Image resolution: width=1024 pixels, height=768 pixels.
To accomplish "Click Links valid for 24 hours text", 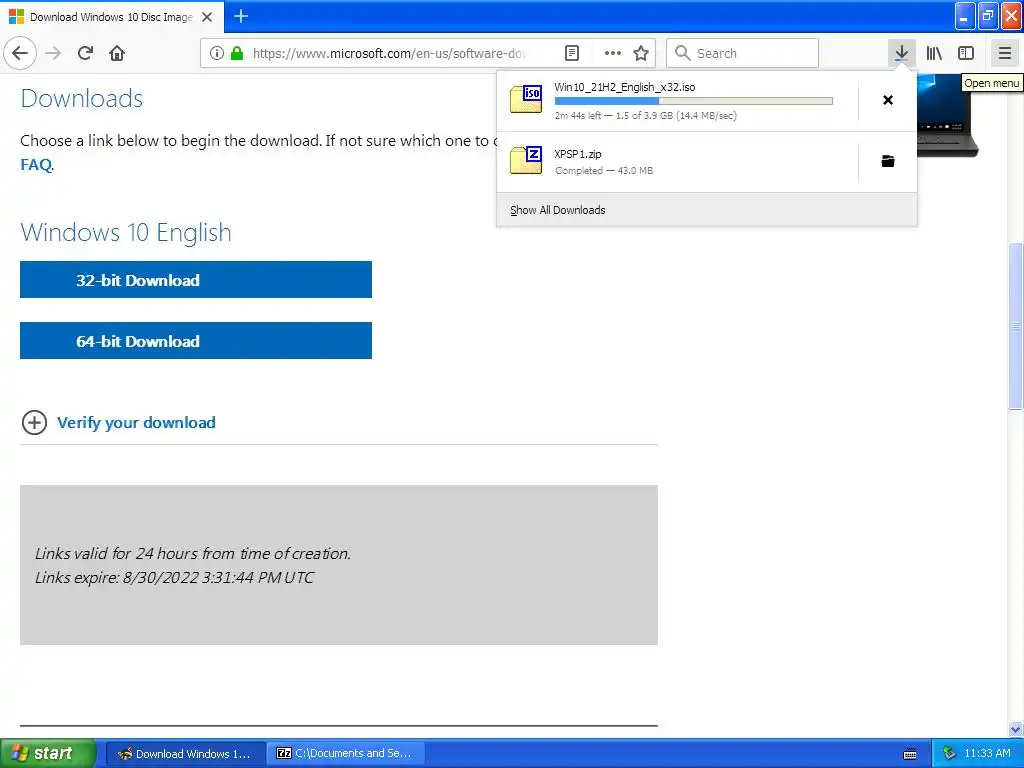I will point(193,553).
